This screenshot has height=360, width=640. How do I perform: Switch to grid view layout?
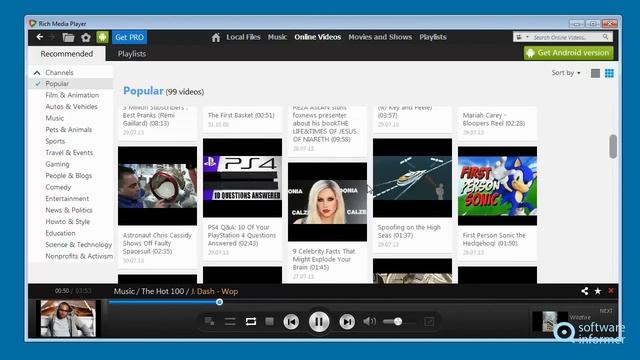point(609,73)
